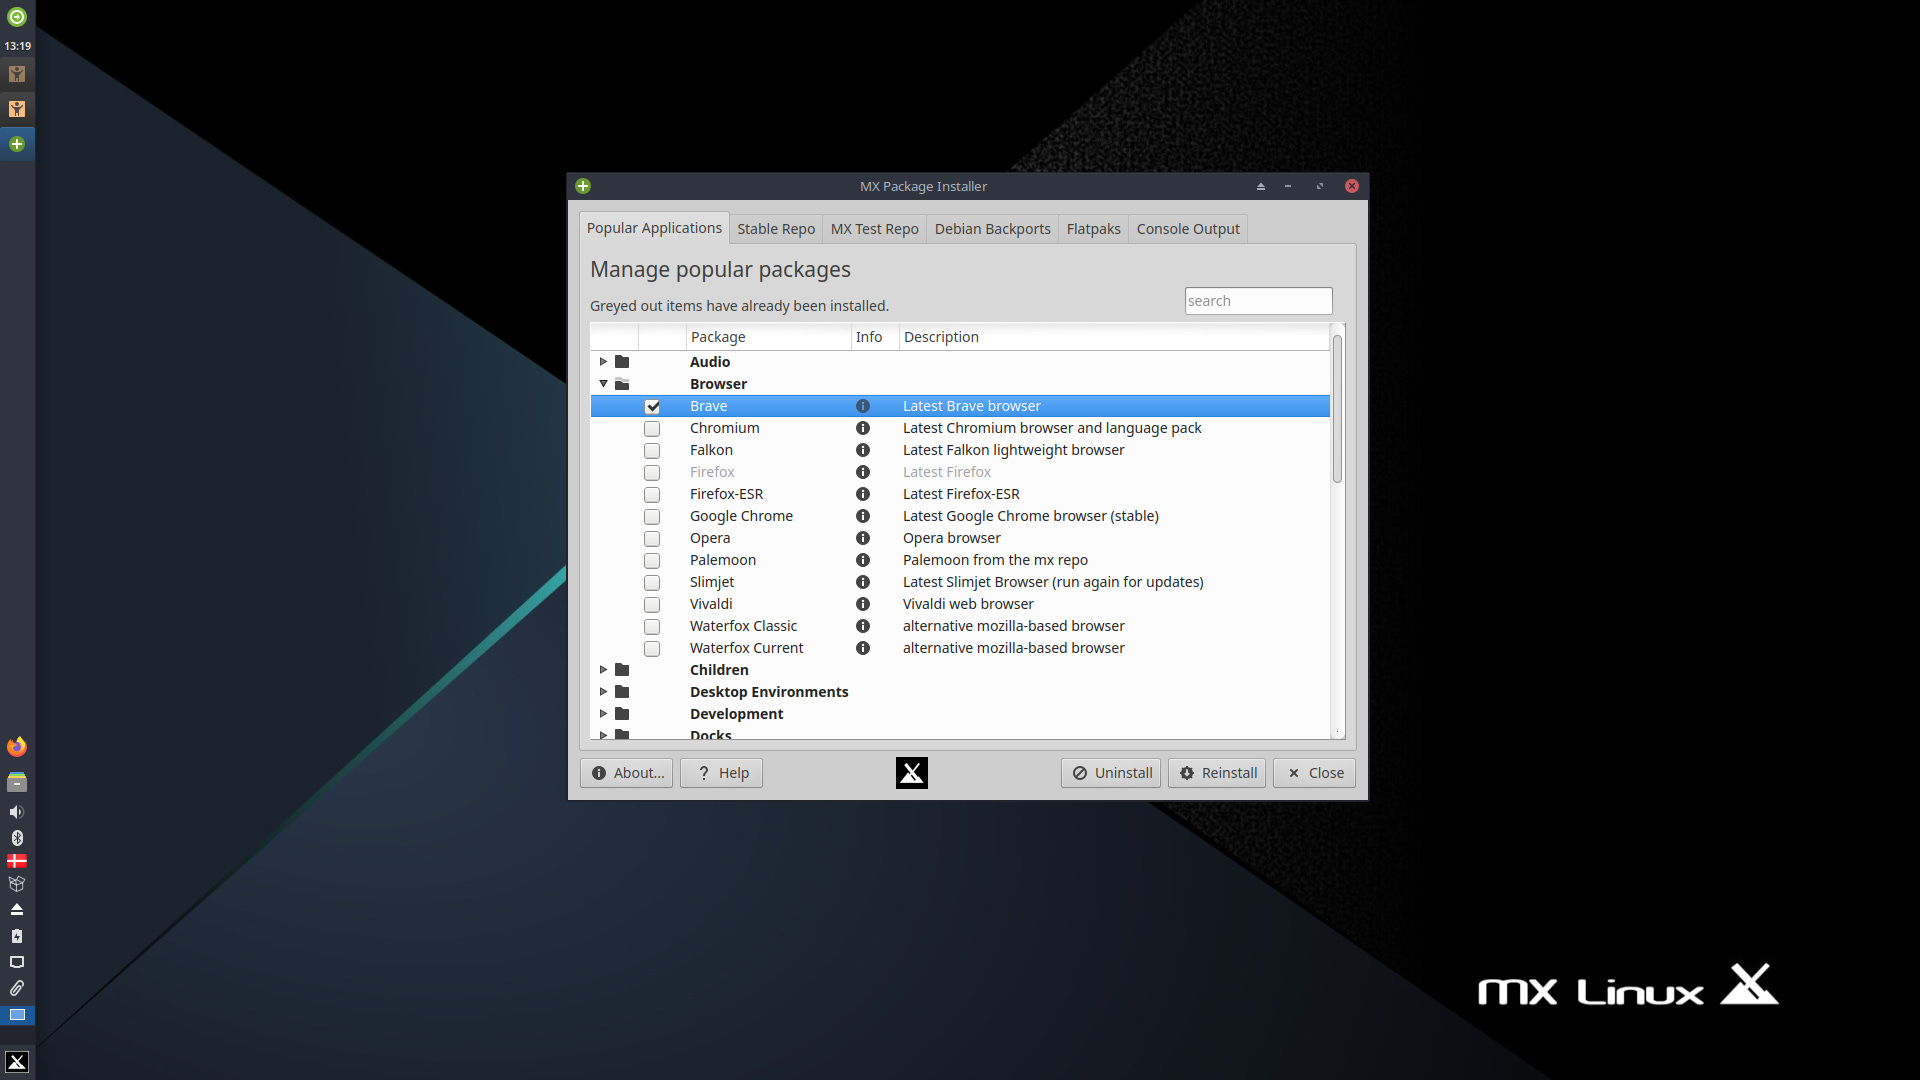Switch to the Flatpaks tab
This screenshot has height=1080, width=1920.
[x=1092, y=228]
